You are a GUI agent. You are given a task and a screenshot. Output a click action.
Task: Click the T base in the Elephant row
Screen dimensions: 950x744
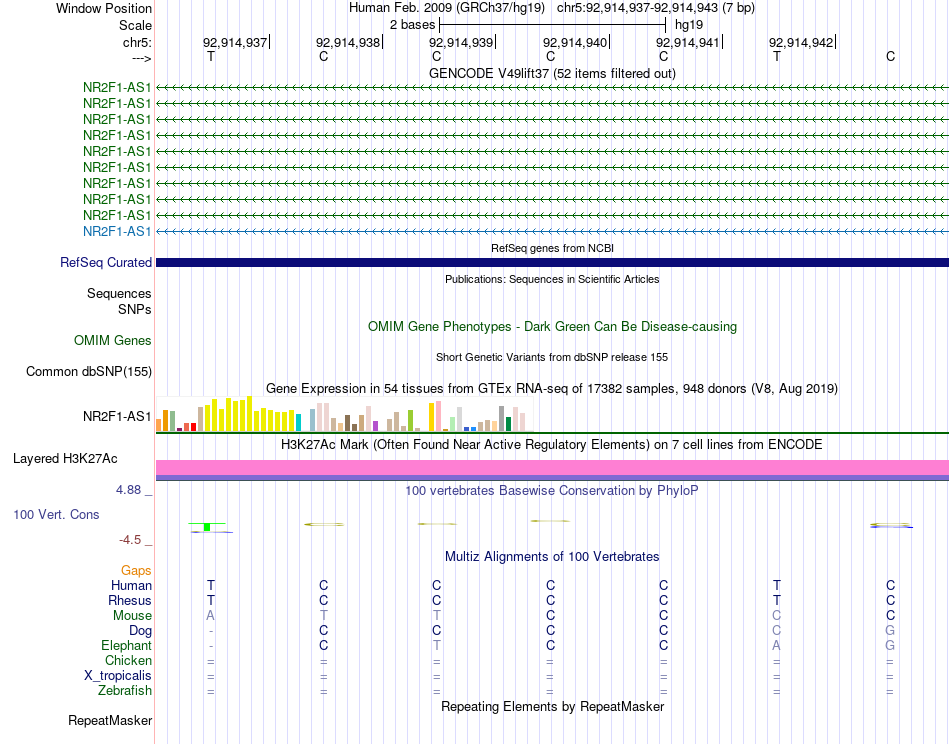click(437, 645)
